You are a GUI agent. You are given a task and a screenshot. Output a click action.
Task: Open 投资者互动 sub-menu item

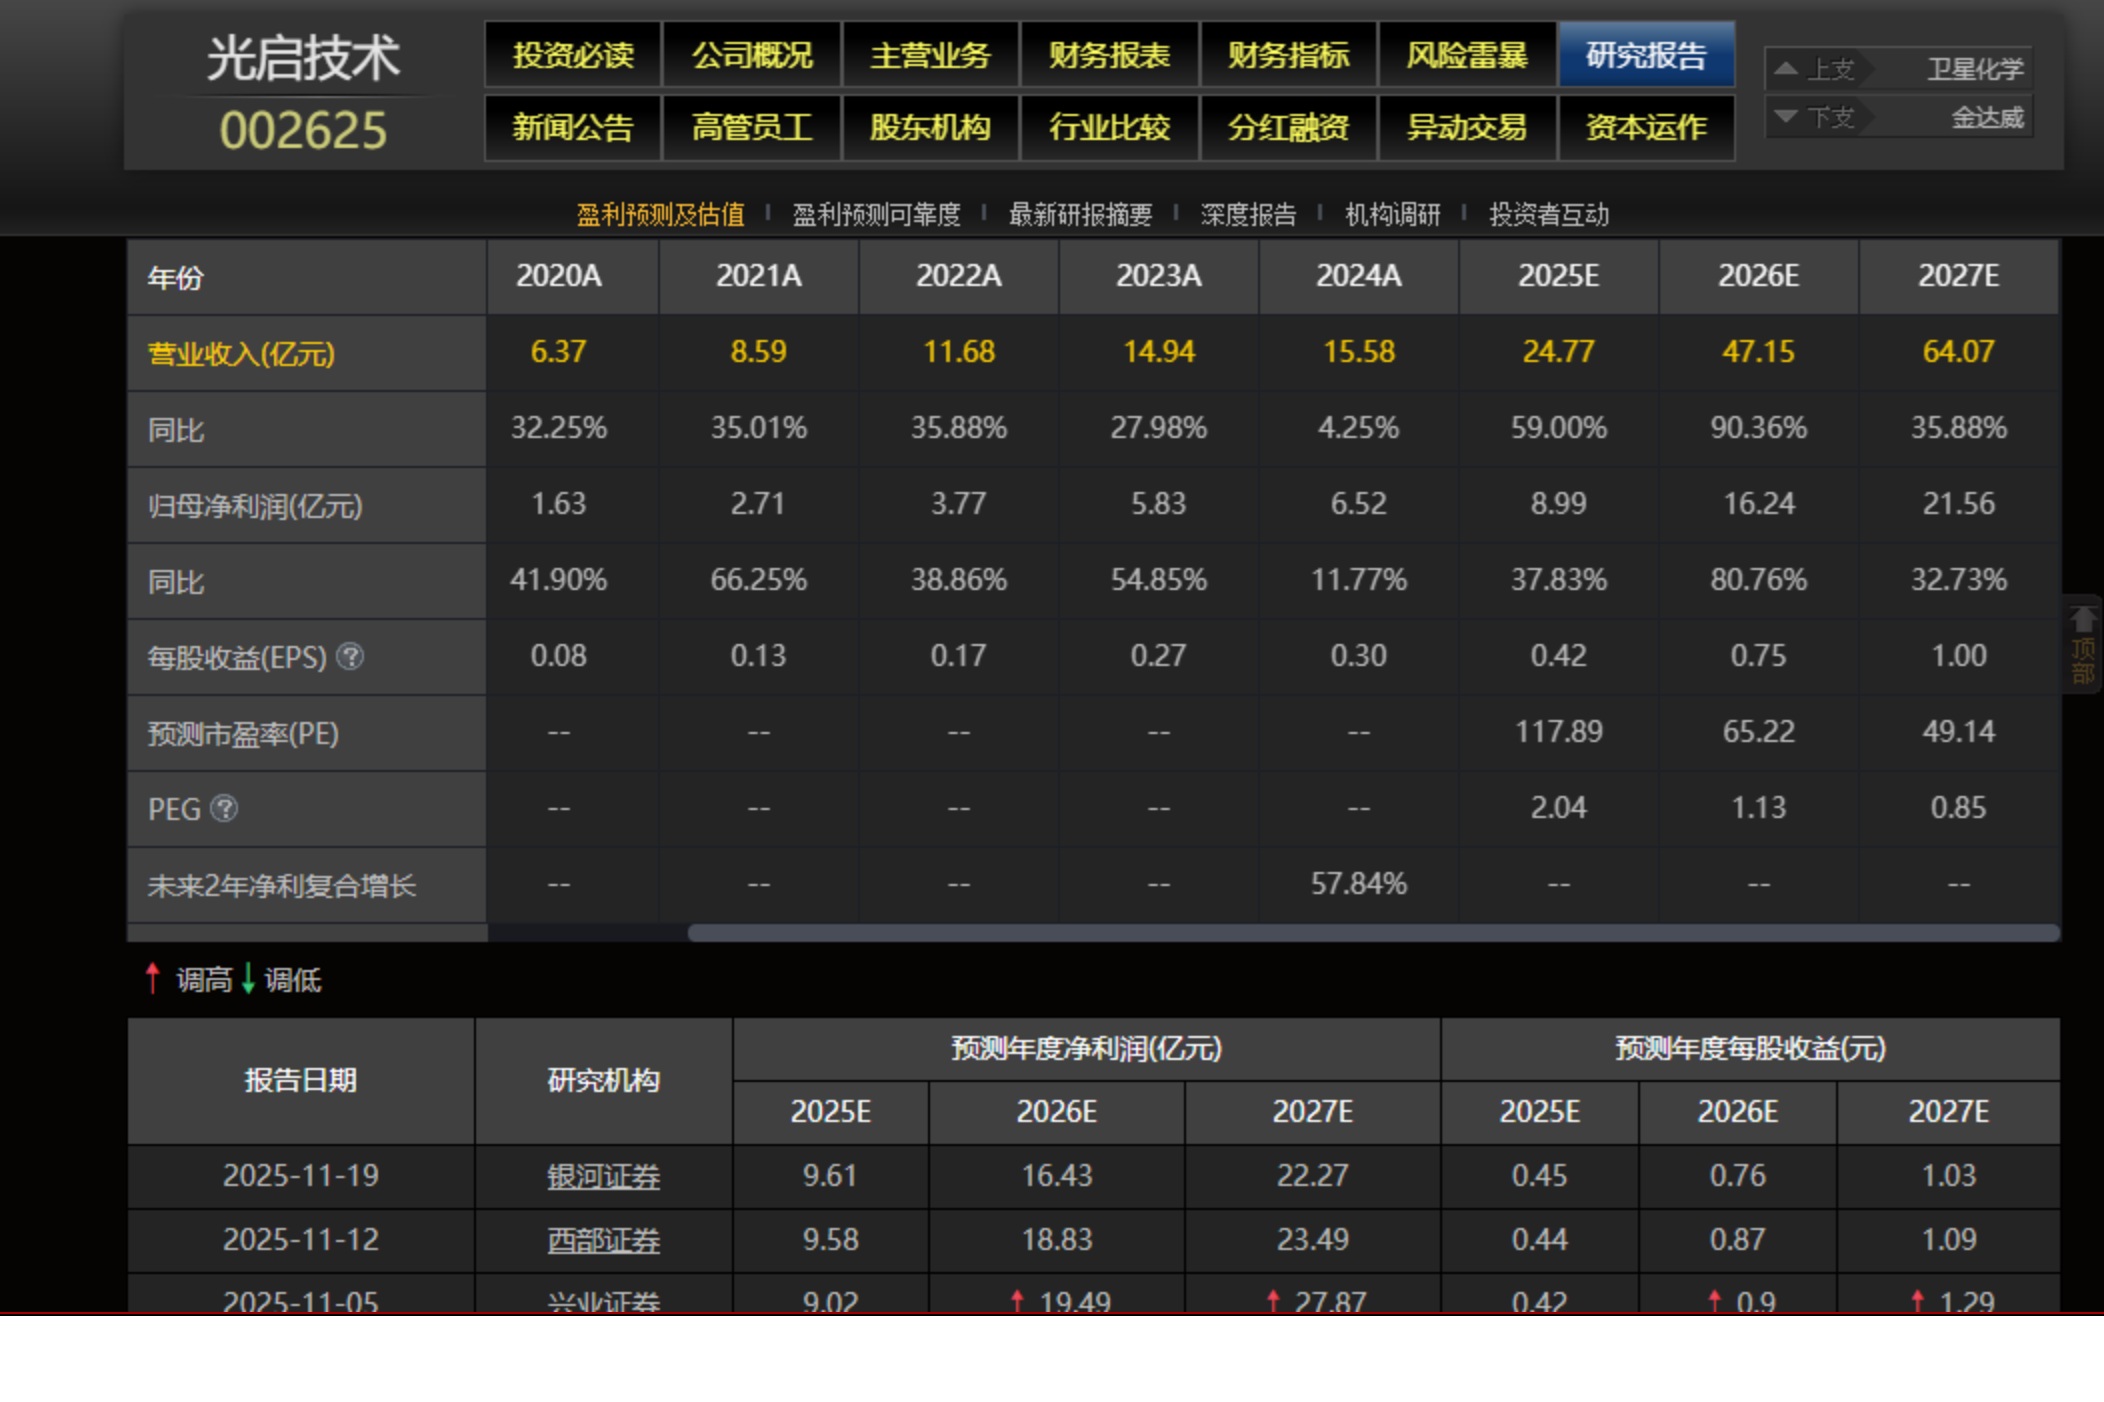(x=1548, y=214)
